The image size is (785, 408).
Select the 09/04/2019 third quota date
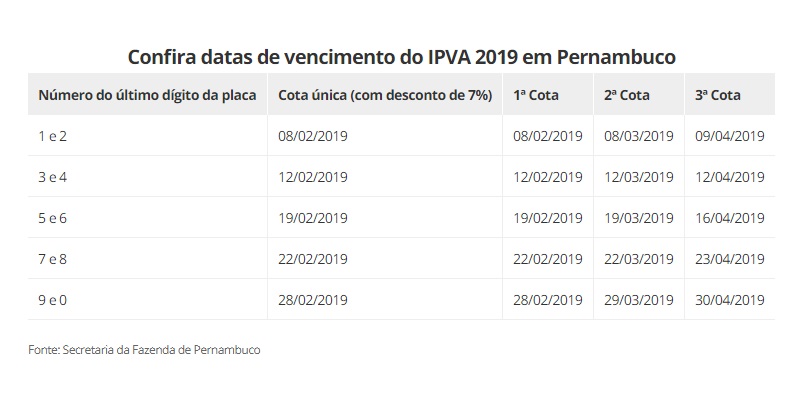tap(729, 136)
